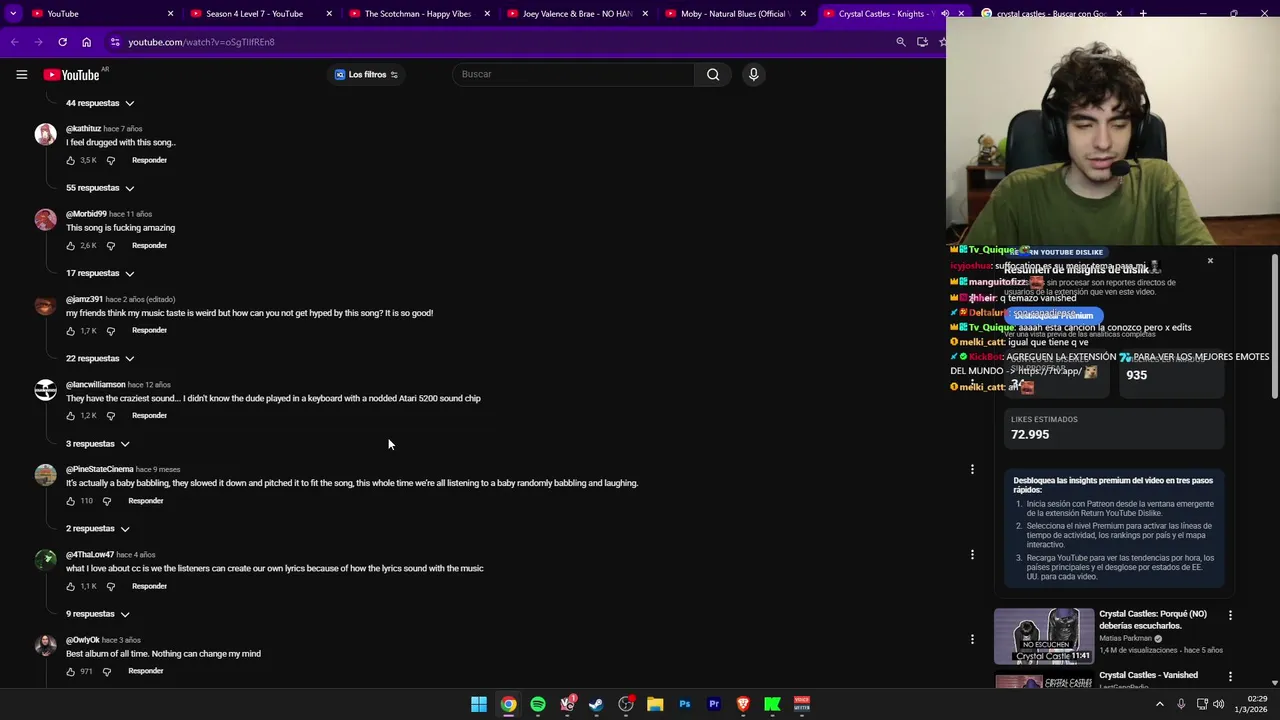Open a new browser tab
This screenshot has height=720, width=1280.
(x=1143, y=14)
